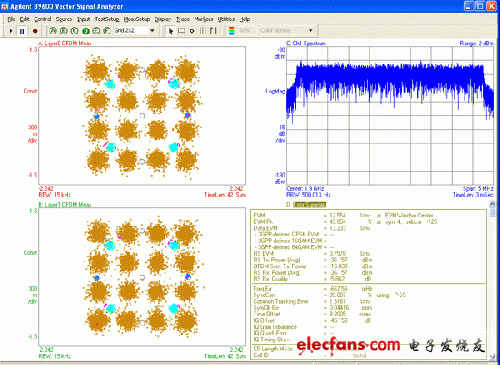Pause the measurement

coord(22,31)
